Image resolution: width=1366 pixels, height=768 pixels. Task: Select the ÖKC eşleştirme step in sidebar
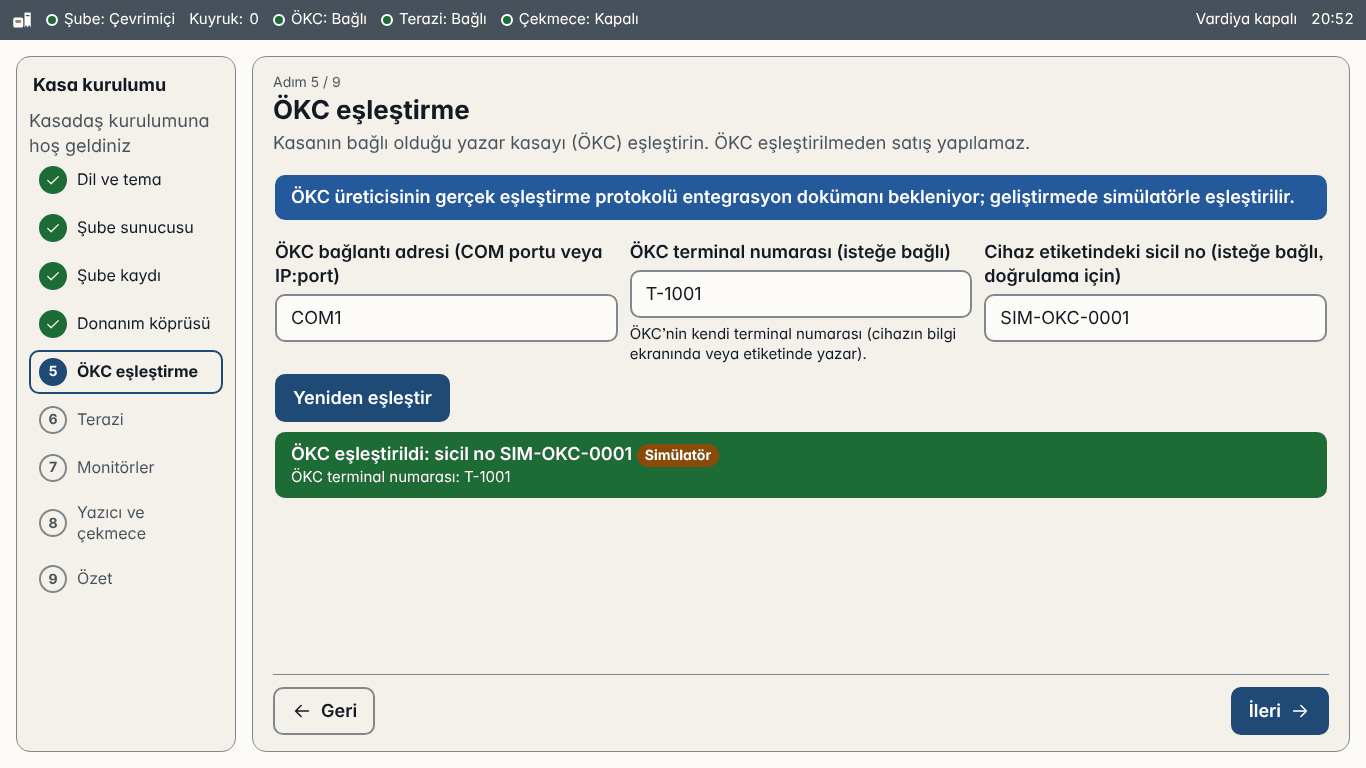(126, 372)
